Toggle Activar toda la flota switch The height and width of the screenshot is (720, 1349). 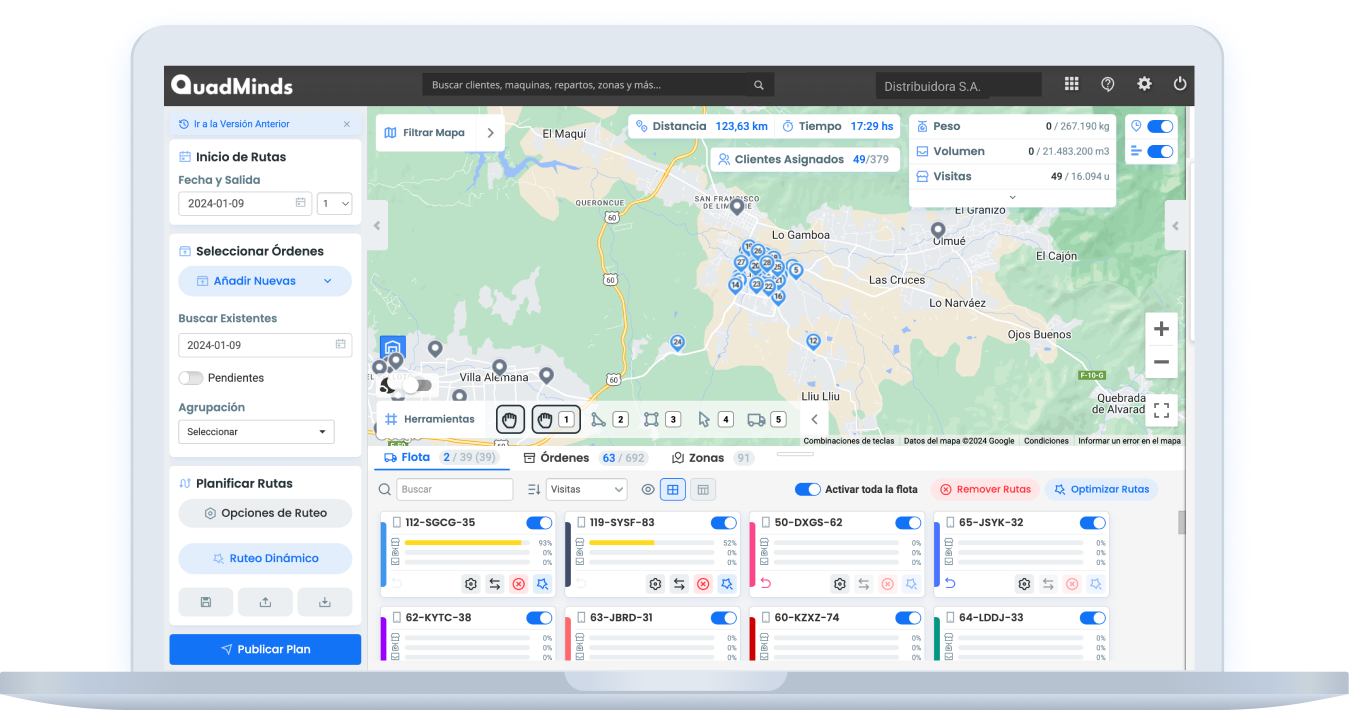(807, 490)
